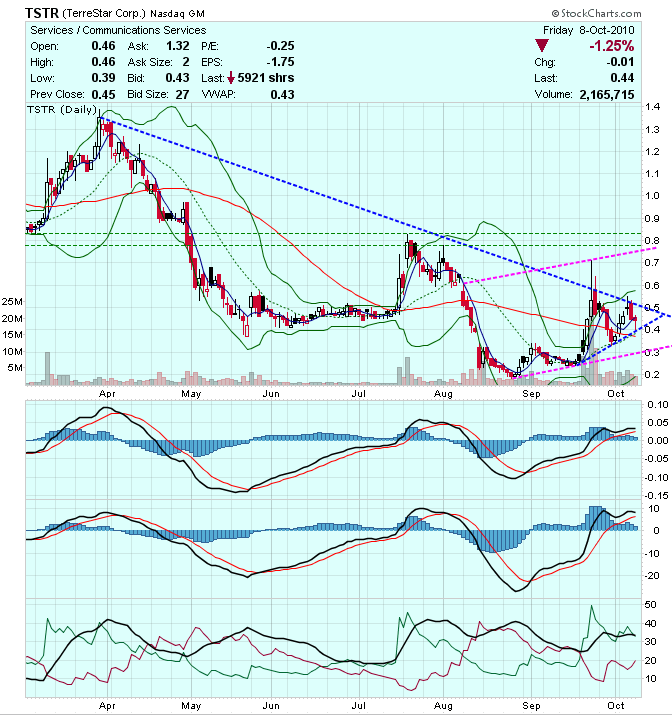Select Jun under the price chart
Screen dimensions: 672x719
tap(271, 394)
